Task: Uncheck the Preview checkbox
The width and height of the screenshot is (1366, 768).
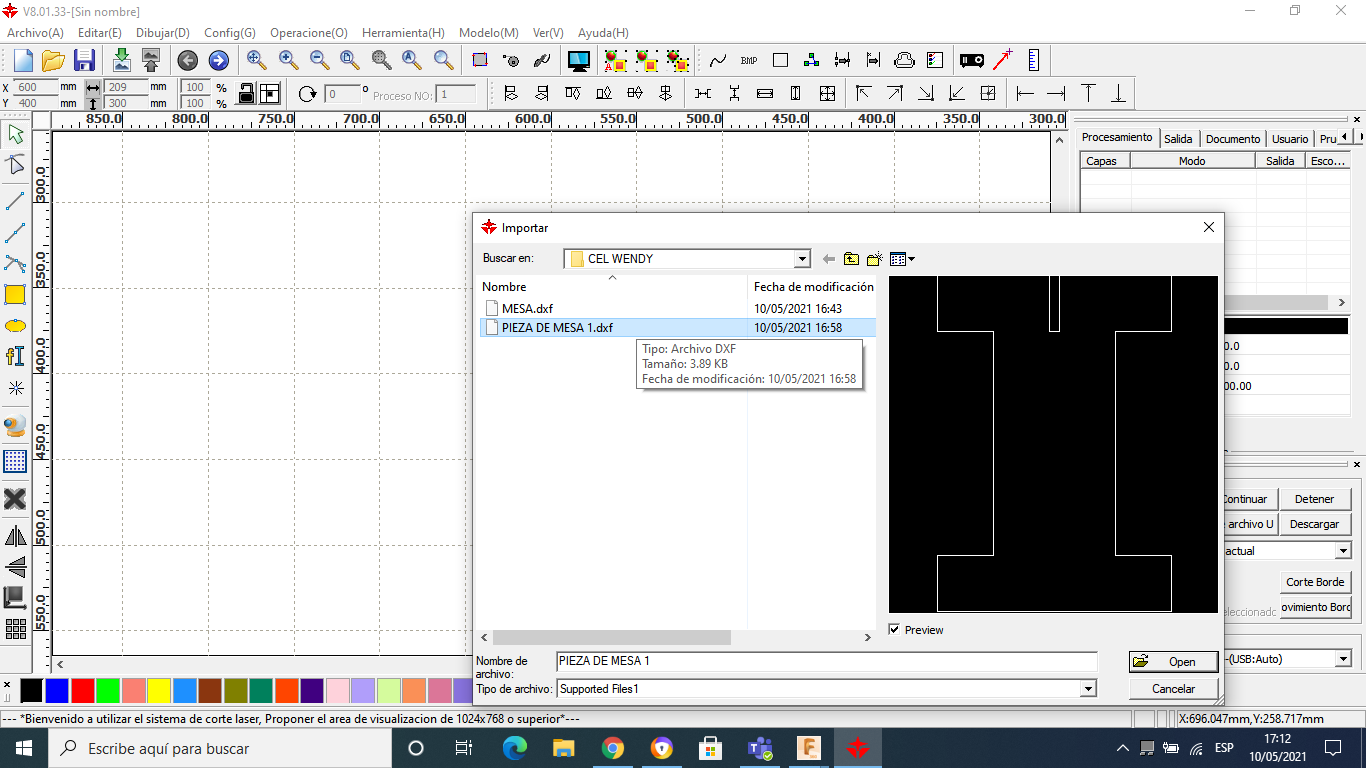Action: 894,629
